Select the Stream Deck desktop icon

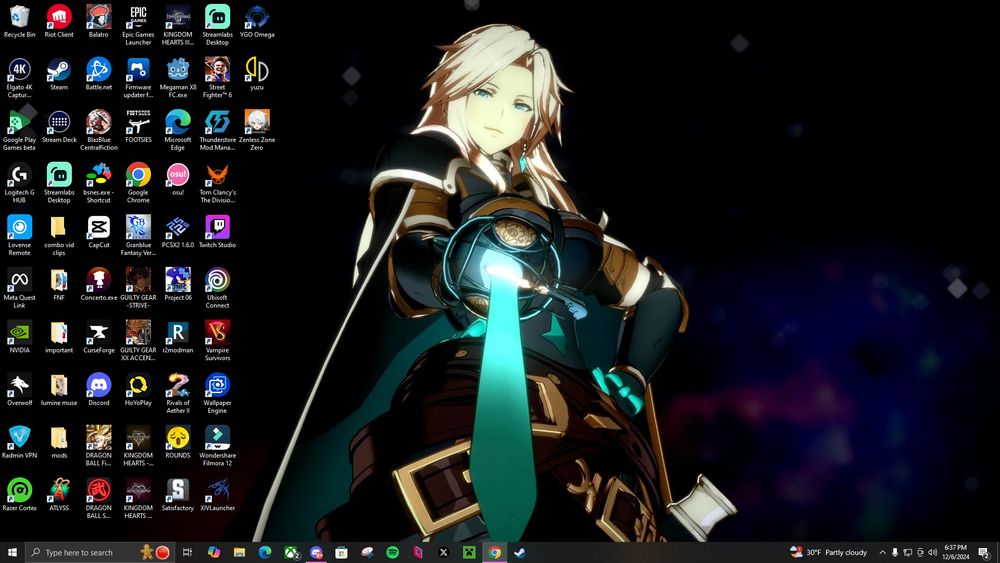[59, 126]
